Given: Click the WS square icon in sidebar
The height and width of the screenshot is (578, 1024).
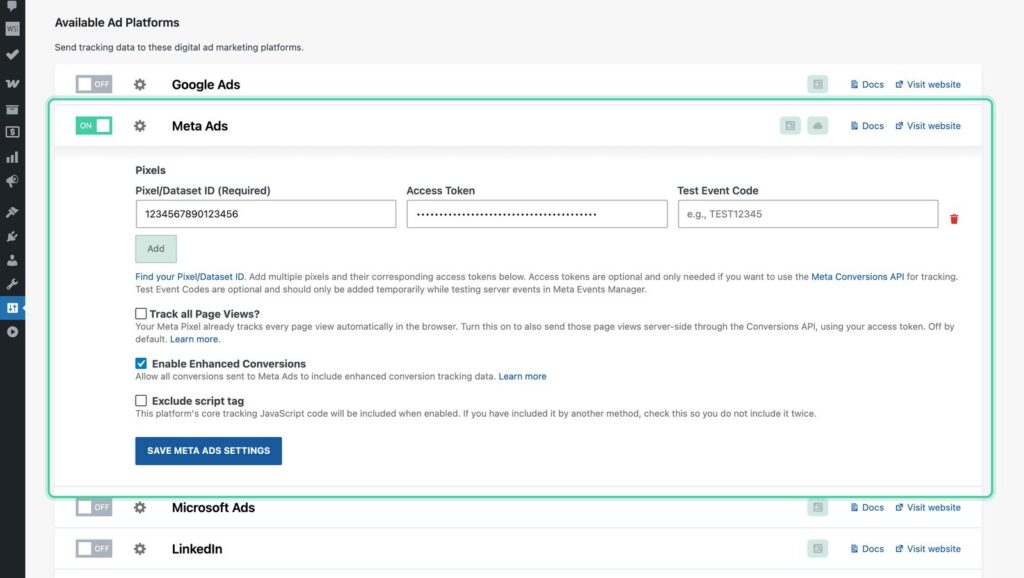Looking at the screenshot, I should pos(12,29).
